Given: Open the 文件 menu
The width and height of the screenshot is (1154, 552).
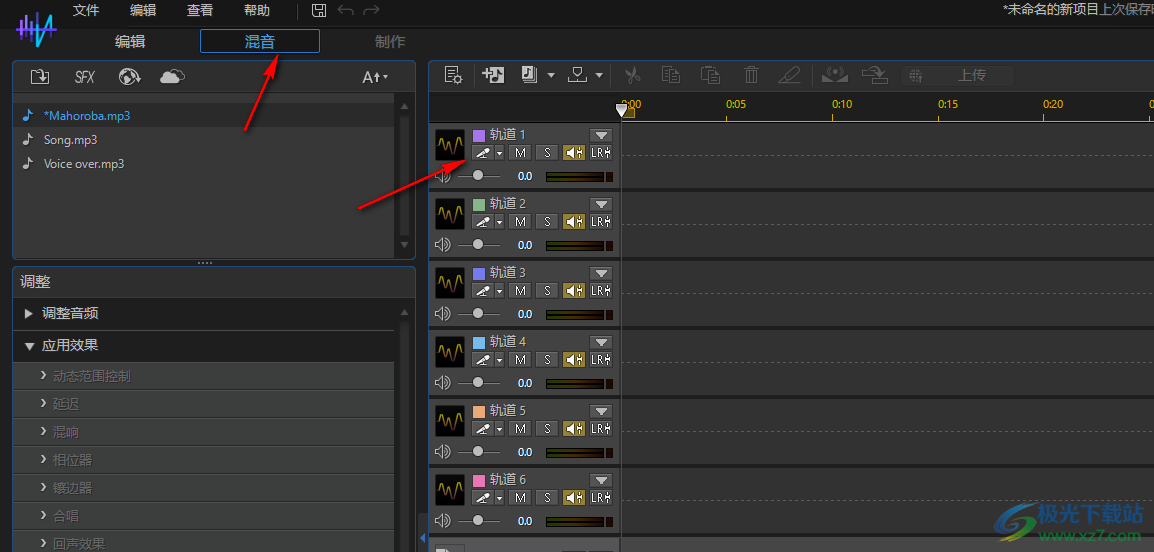Looking at the screenshot, I should [86, 10].
